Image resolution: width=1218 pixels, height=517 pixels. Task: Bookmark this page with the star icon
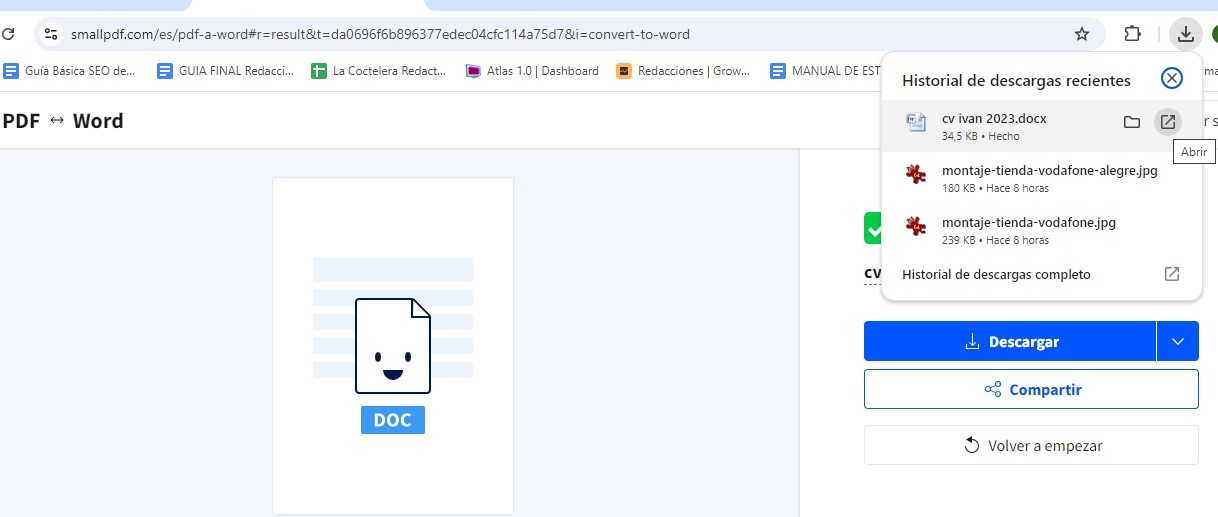click(1081, 34)
